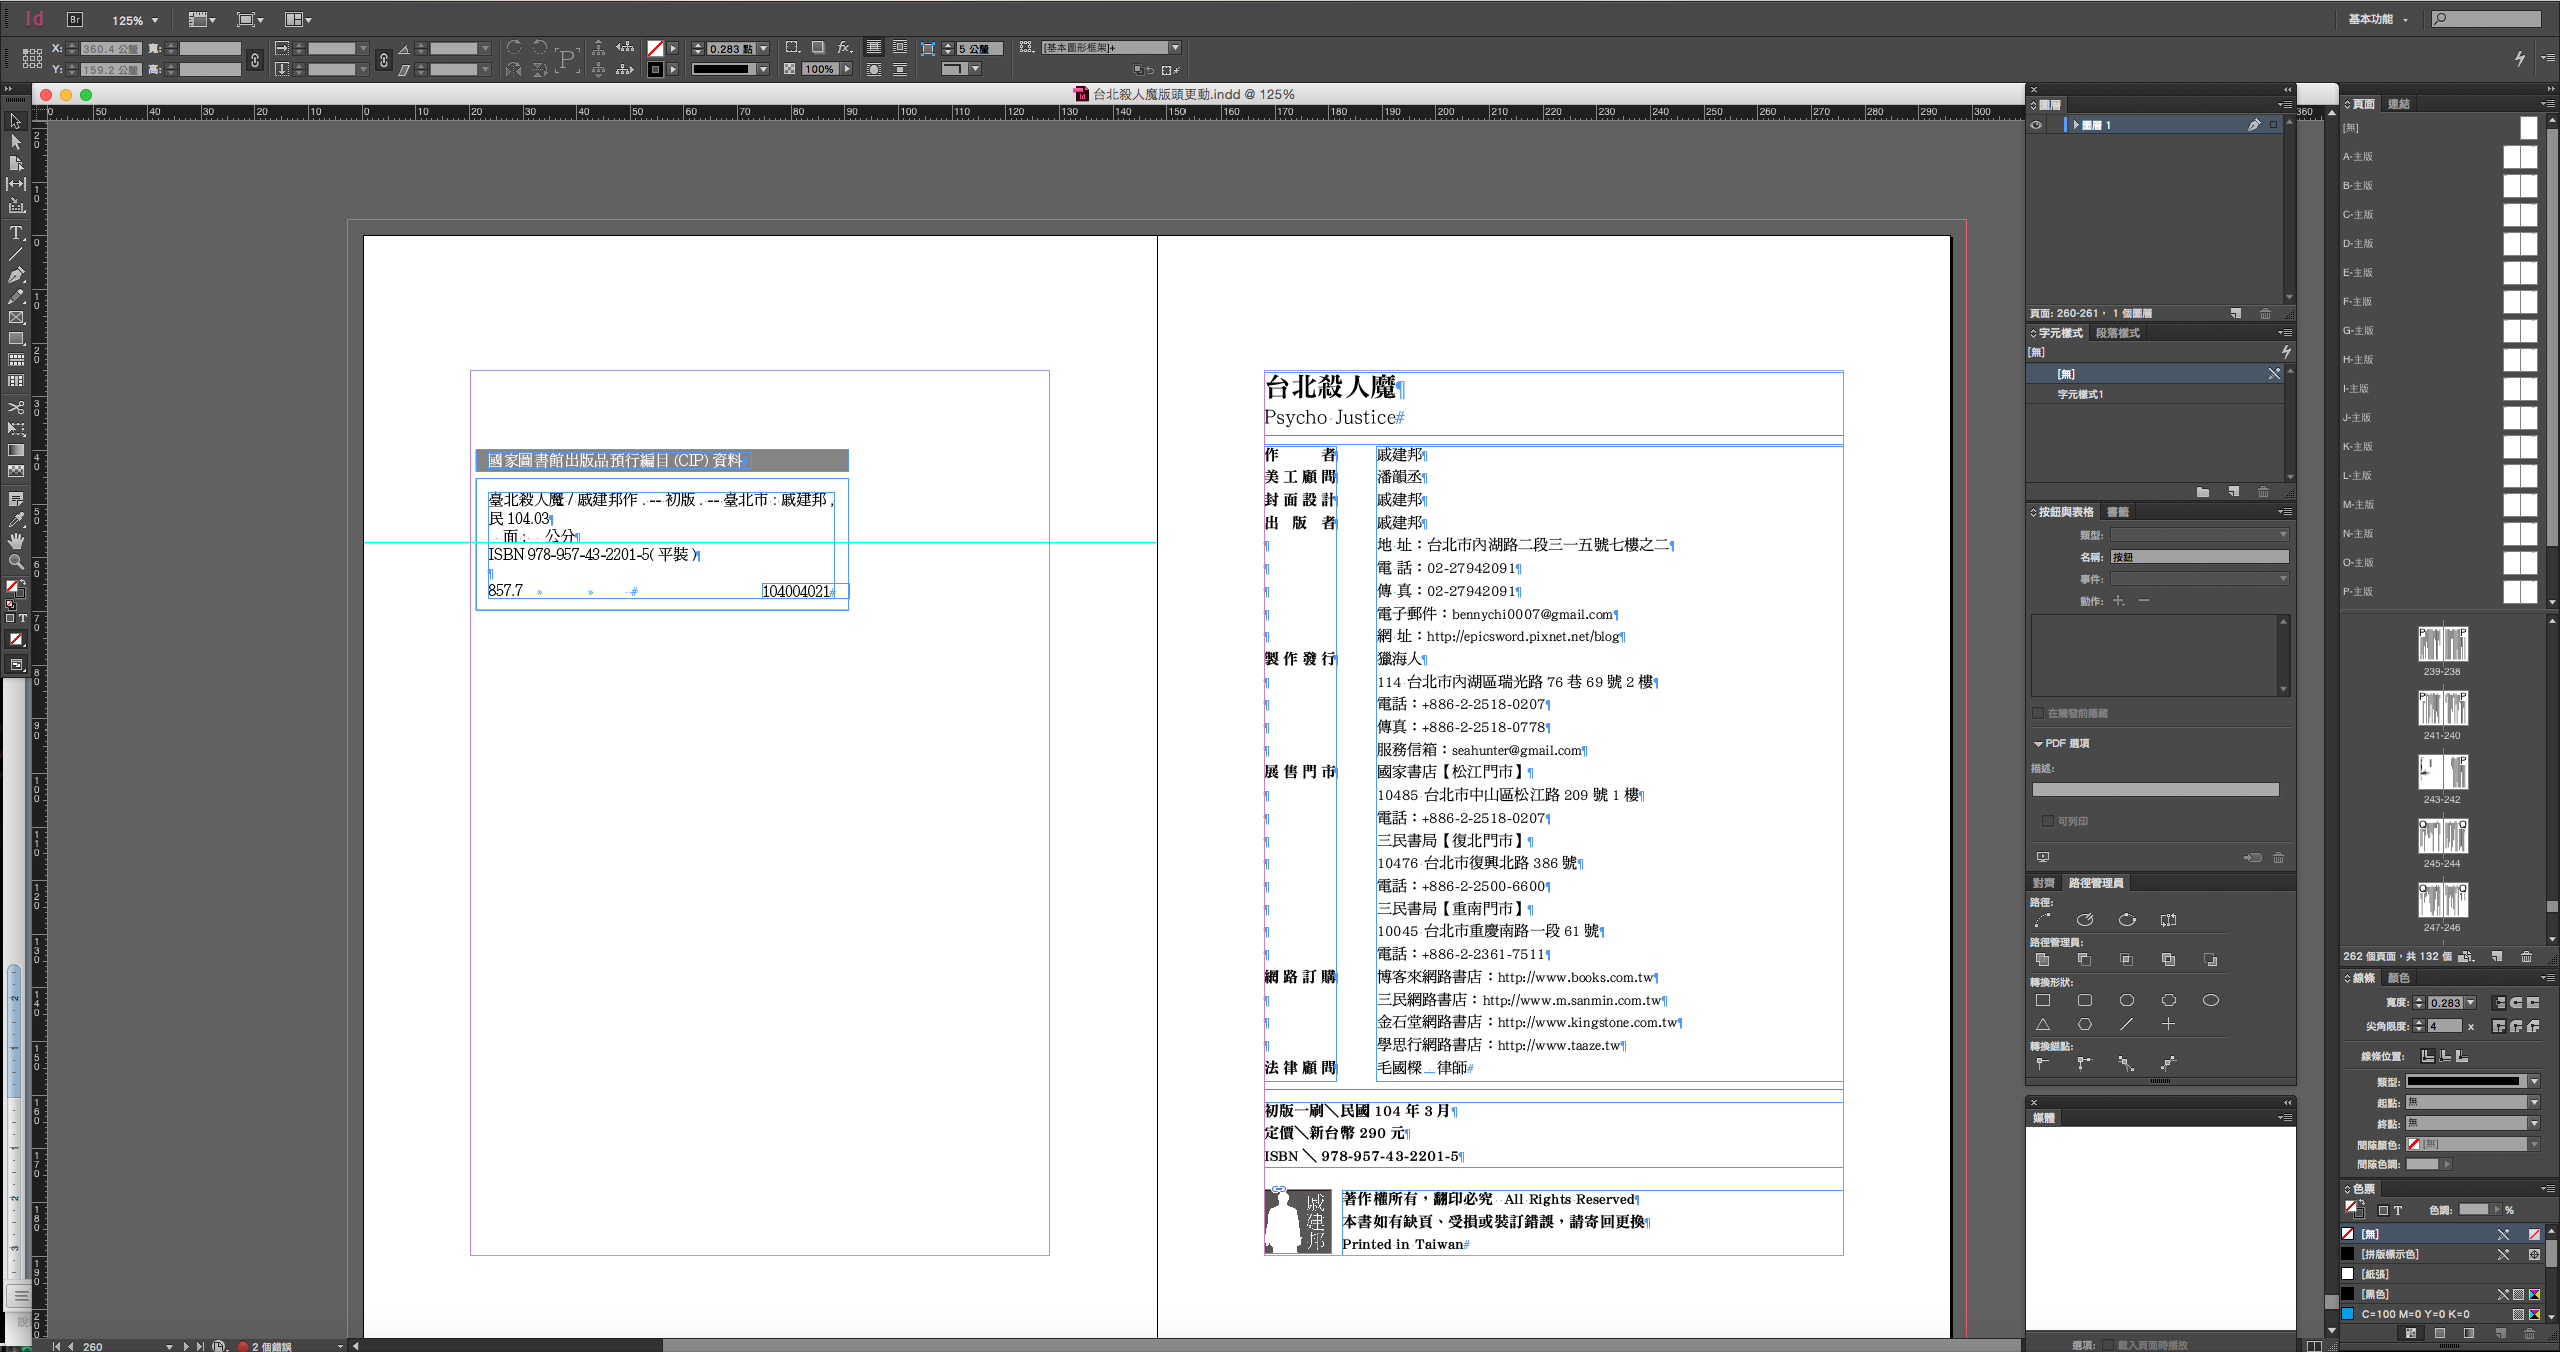Open the 125% zoom level dropdown
This screenshot has height=1352, width=2560.
[135, 20]
